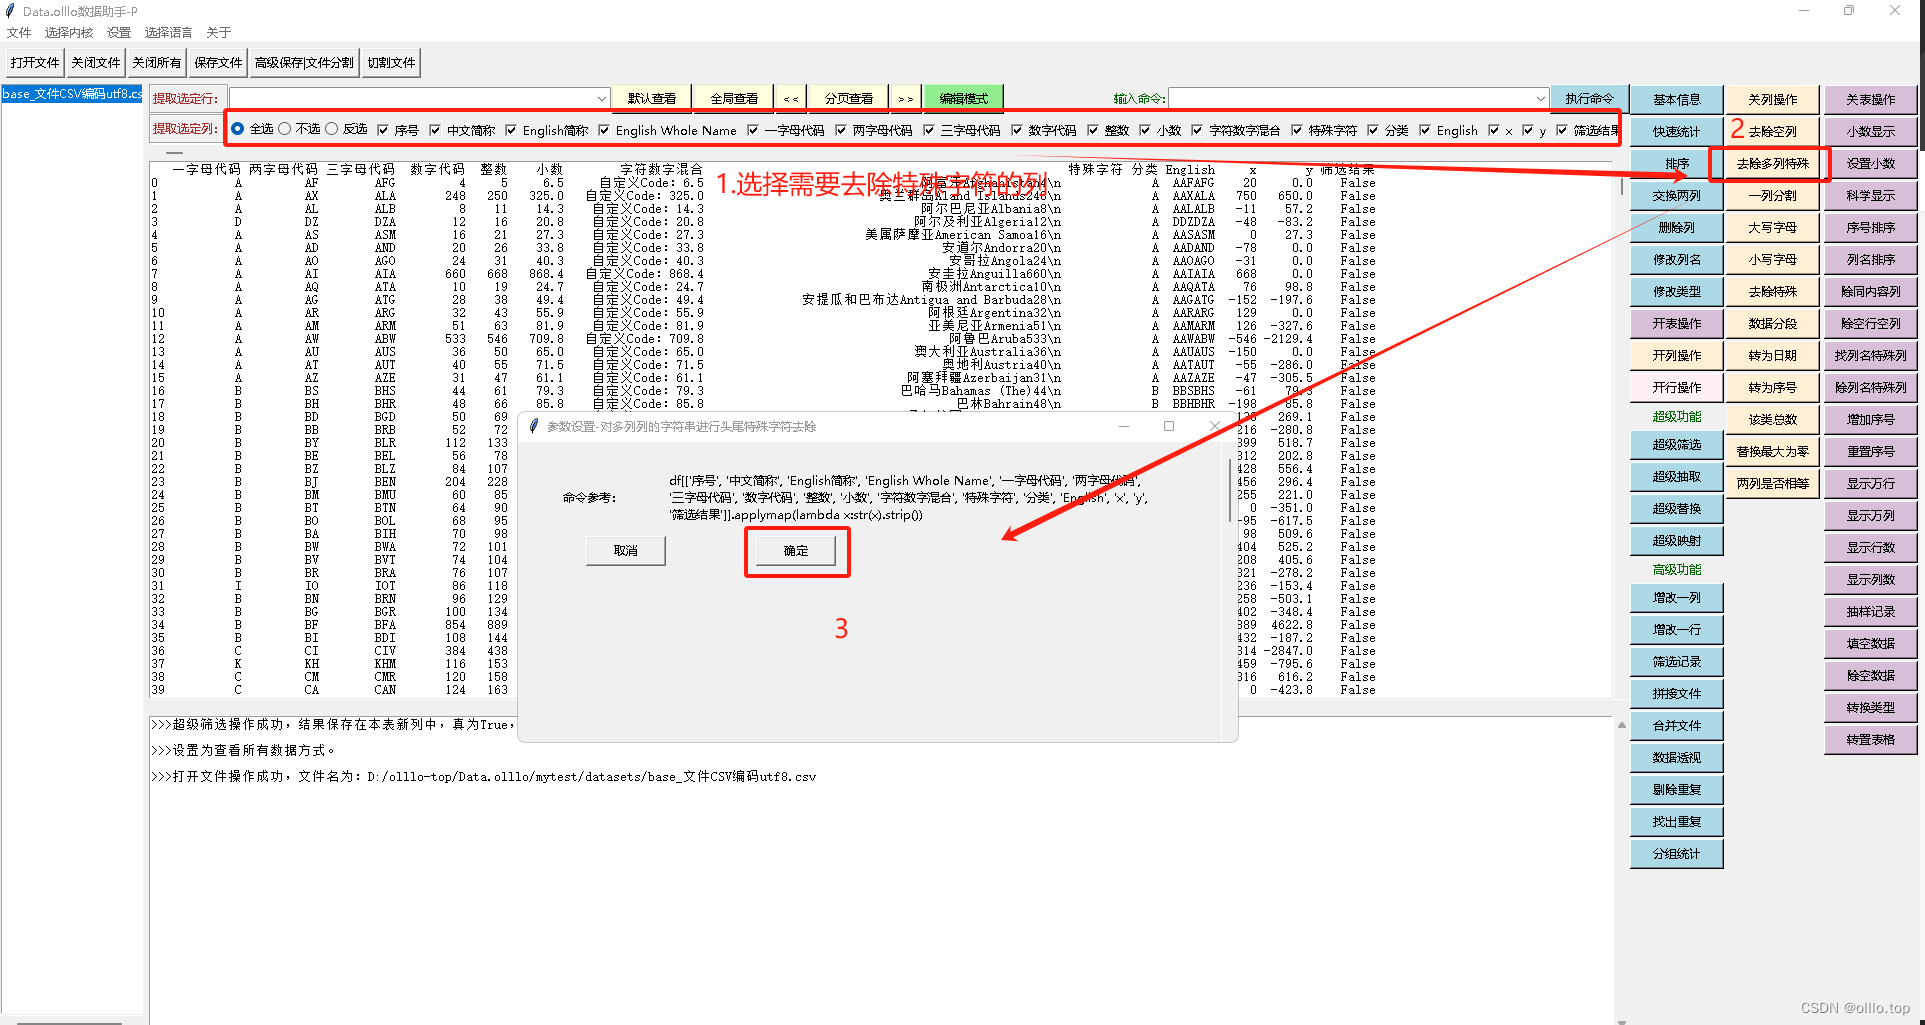
Task: Open the 选择语言 menu
Action: 167,32
